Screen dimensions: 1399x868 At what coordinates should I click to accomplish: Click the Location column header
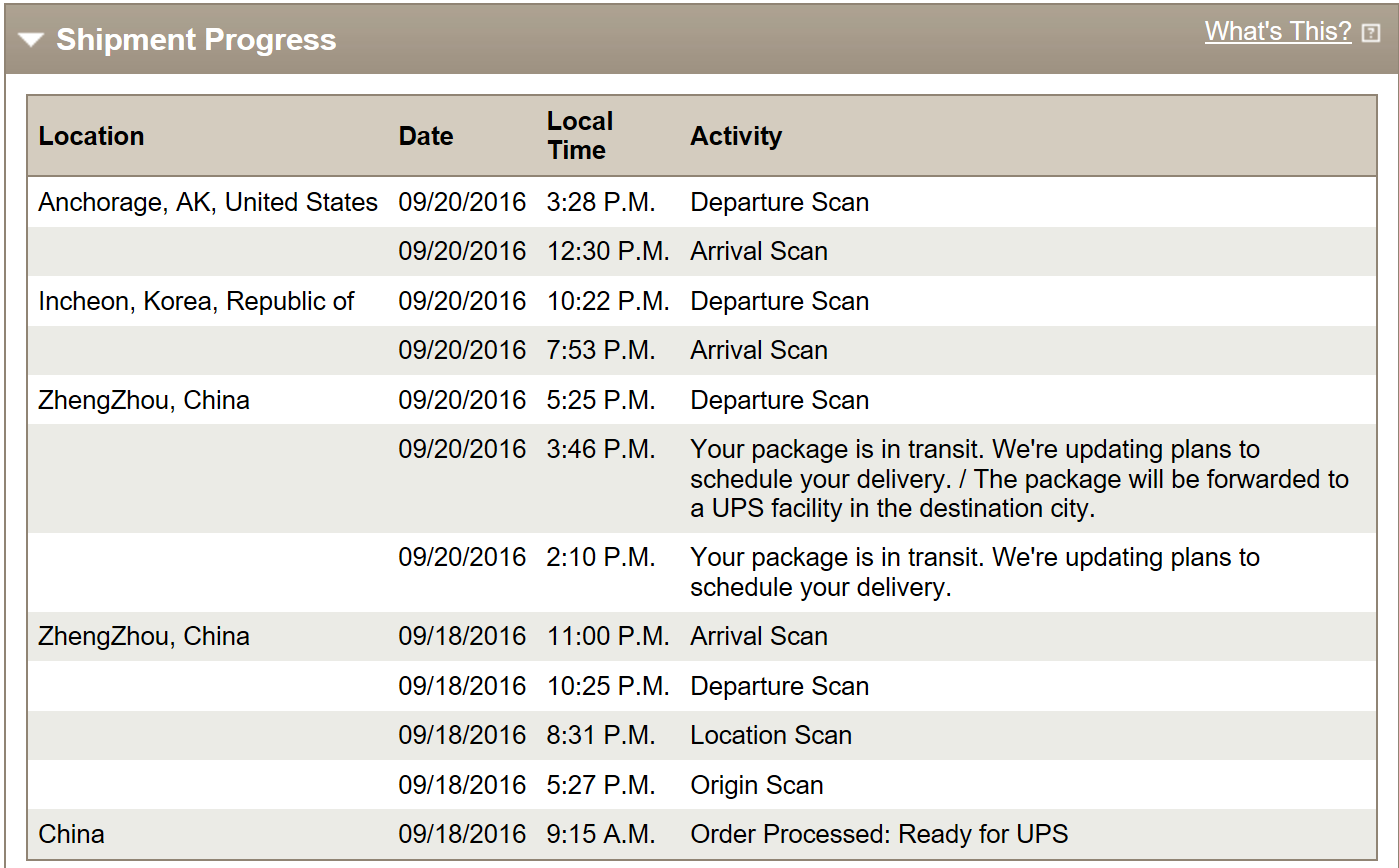click(x=92, y=136)
